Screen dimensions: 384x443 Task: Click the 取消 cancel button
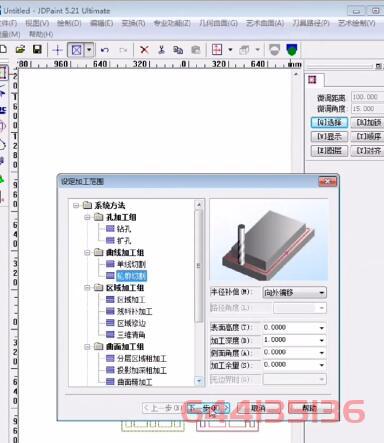pos(257,408)
